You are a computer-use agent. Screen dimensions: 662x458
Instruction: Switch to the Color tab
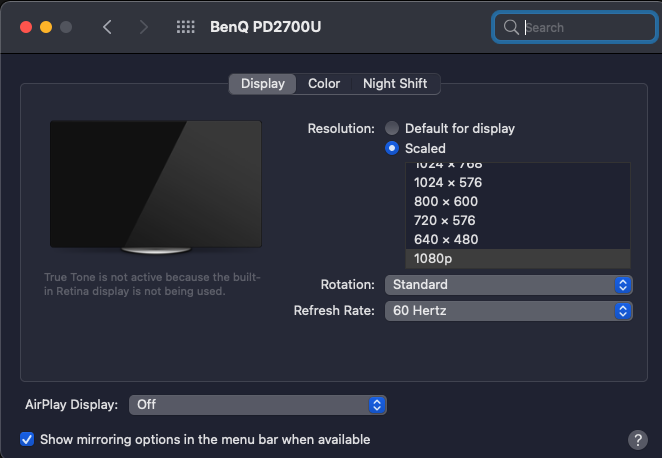point(324,84)
